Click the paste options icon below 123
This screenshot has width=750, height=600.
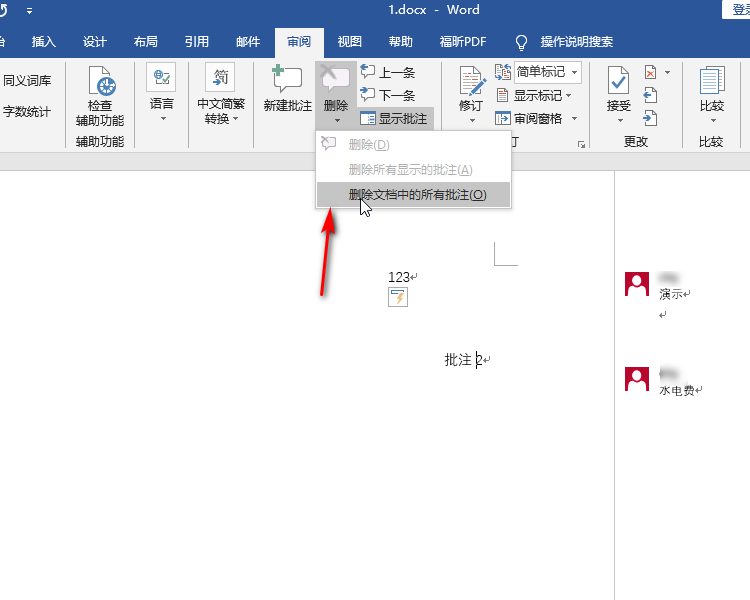click(398, 297)
